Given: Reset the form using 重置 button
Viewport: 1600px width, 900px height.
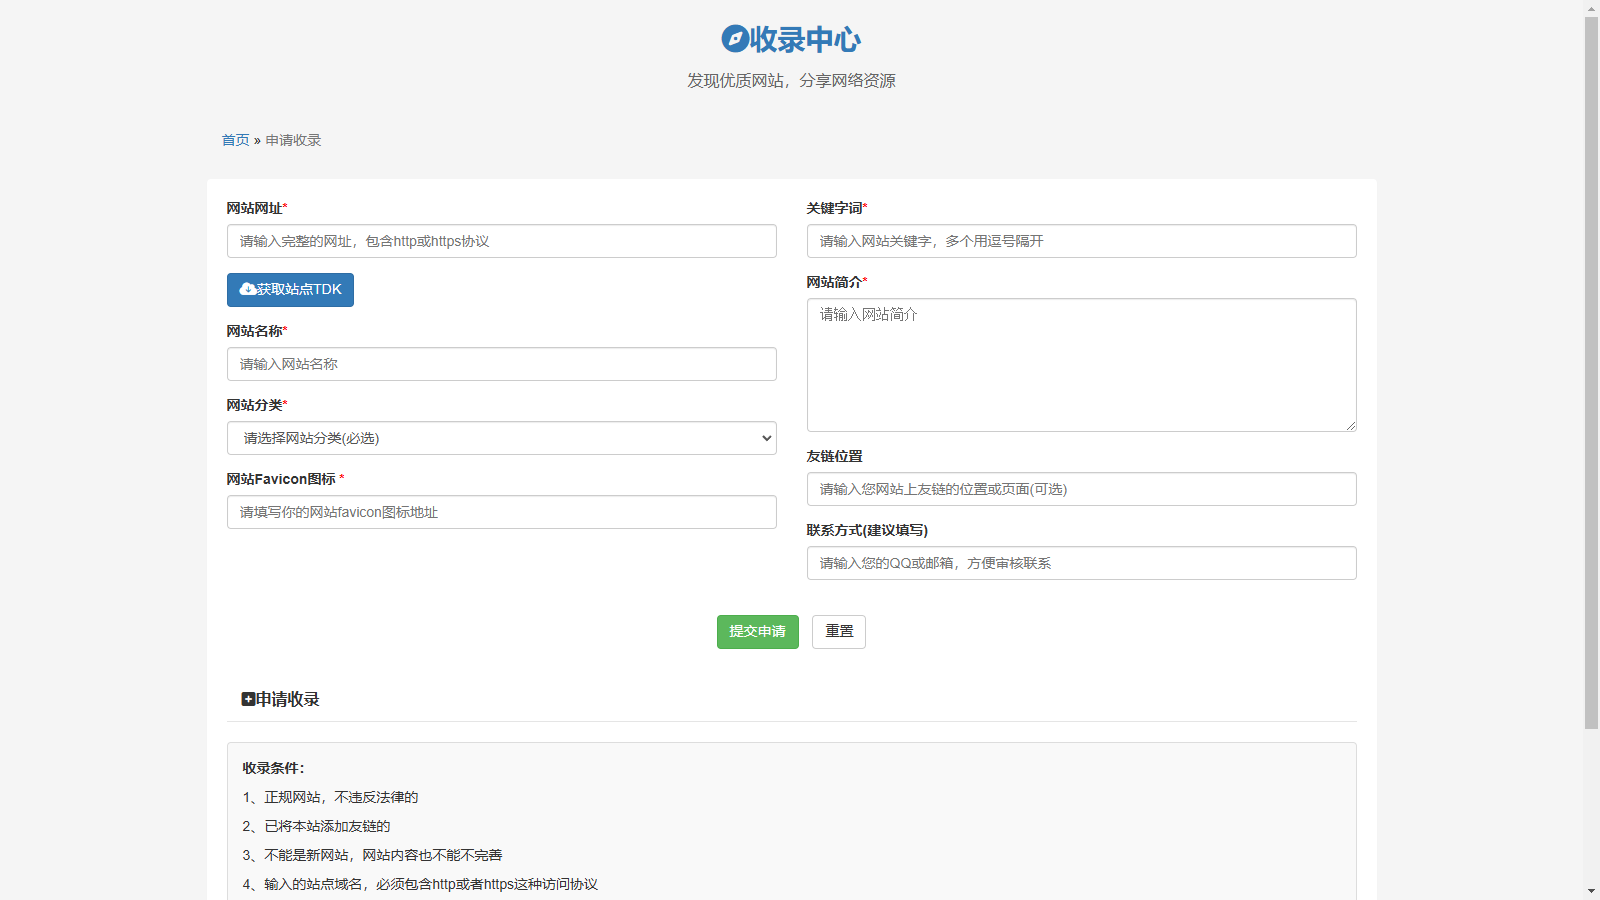Looking at the screenshot, I should click(838, 632).
